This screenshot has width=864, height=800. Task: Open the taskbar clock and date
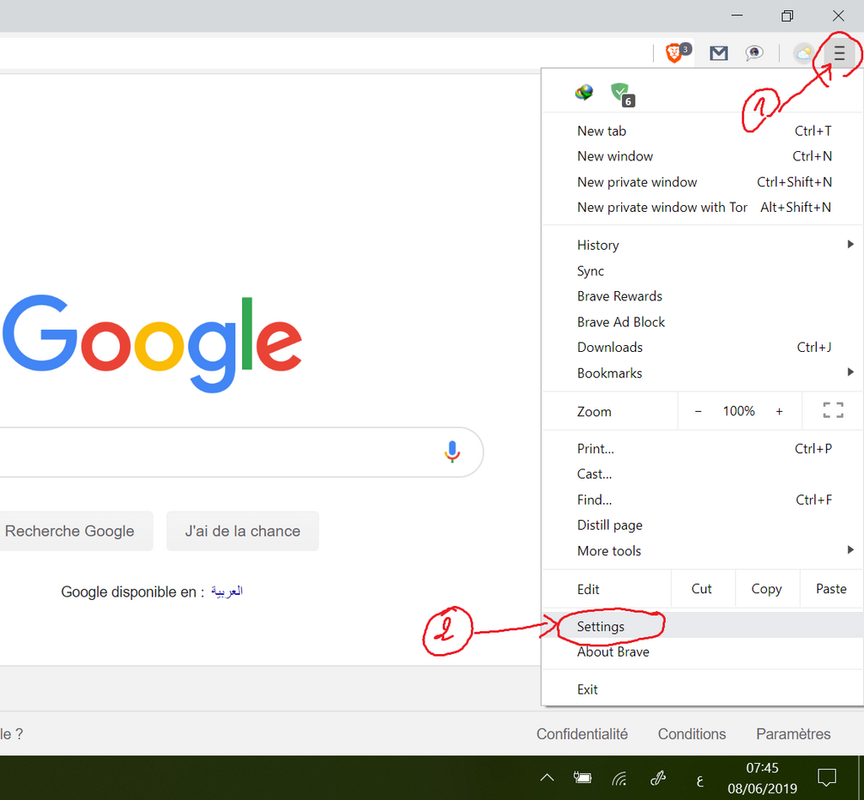pos(762,778)
